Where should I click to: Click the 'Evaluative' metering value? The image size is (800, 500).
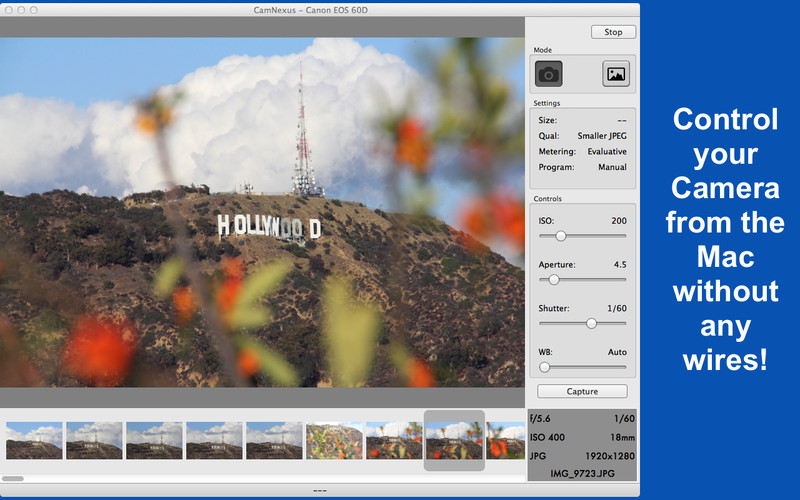click(607, 152)
